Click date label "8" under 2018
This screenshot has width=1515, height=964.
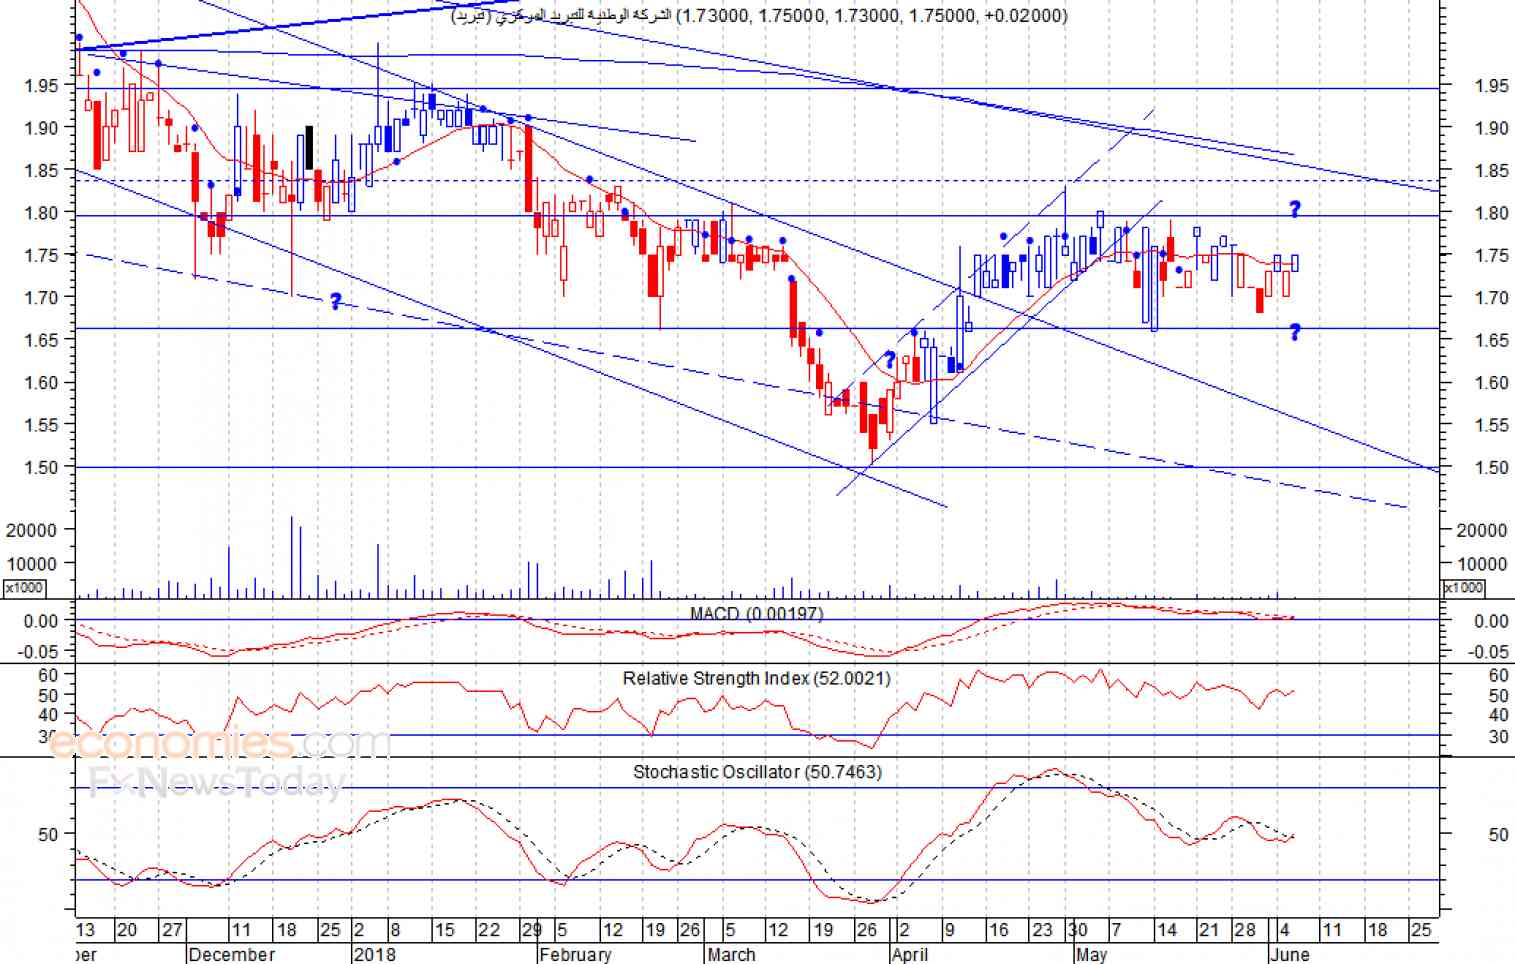(x=395, y=930)
